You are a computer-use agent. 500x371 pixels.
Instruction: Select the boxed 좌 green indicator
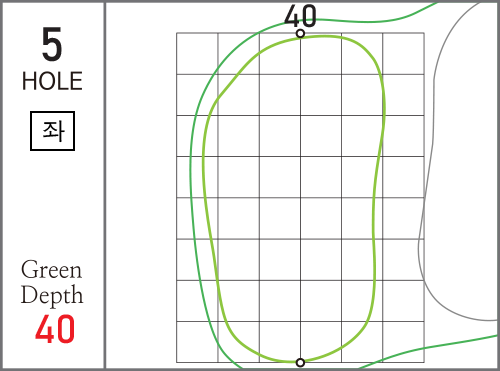pyautogui.click(x=52, y=131)
